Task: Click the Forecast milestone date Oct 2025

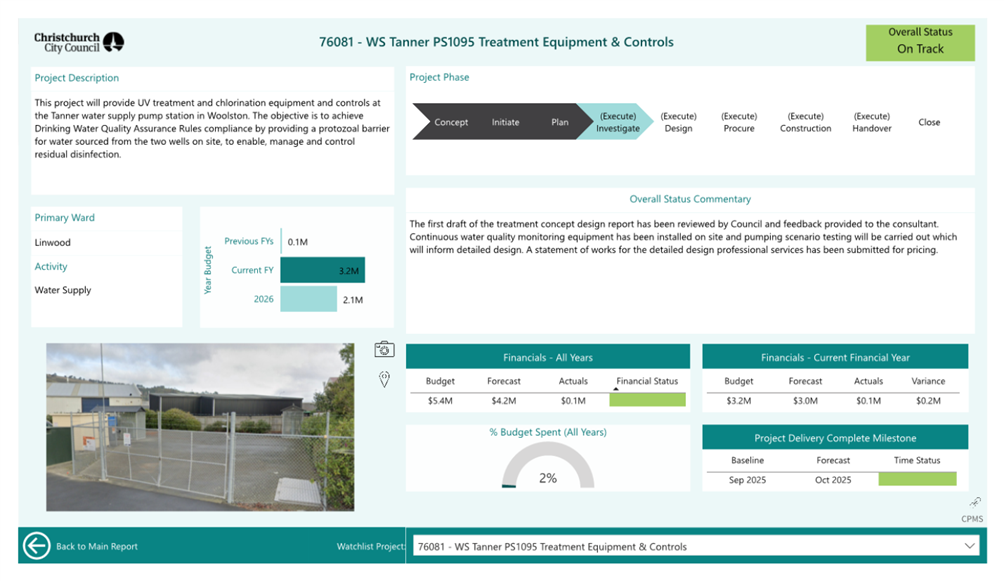Action: 833,479
